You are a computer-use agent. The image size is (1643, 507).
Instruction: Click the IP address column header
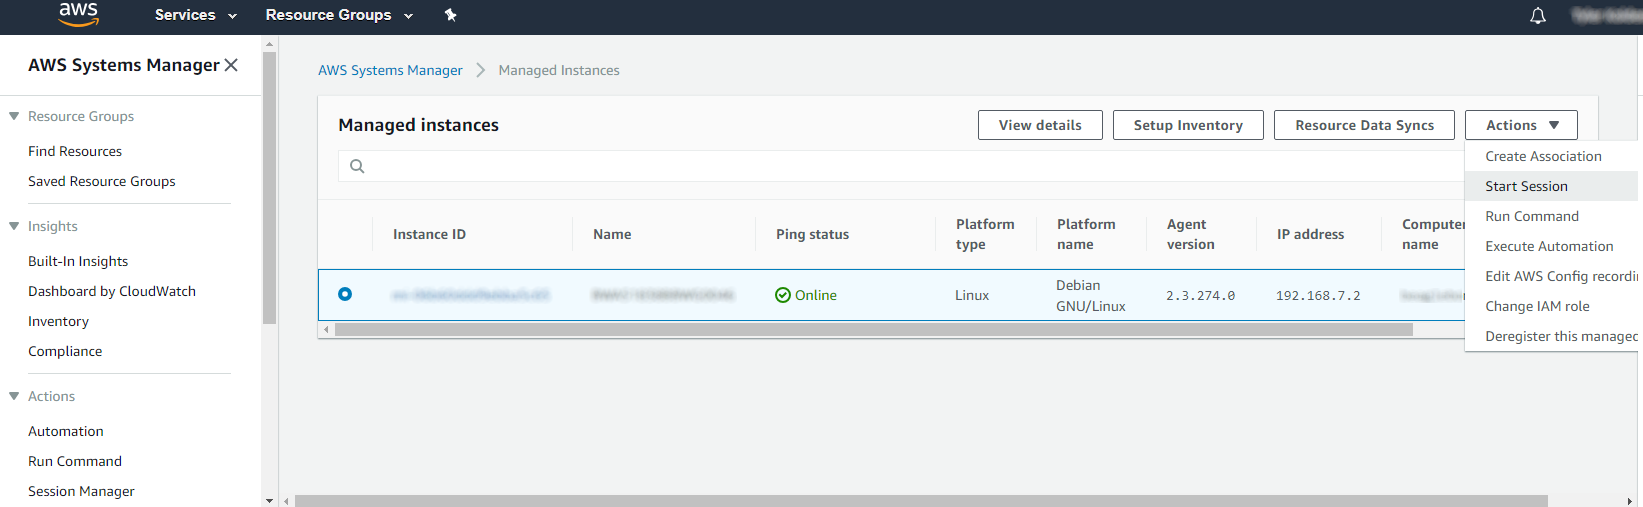pos(1310,234)
